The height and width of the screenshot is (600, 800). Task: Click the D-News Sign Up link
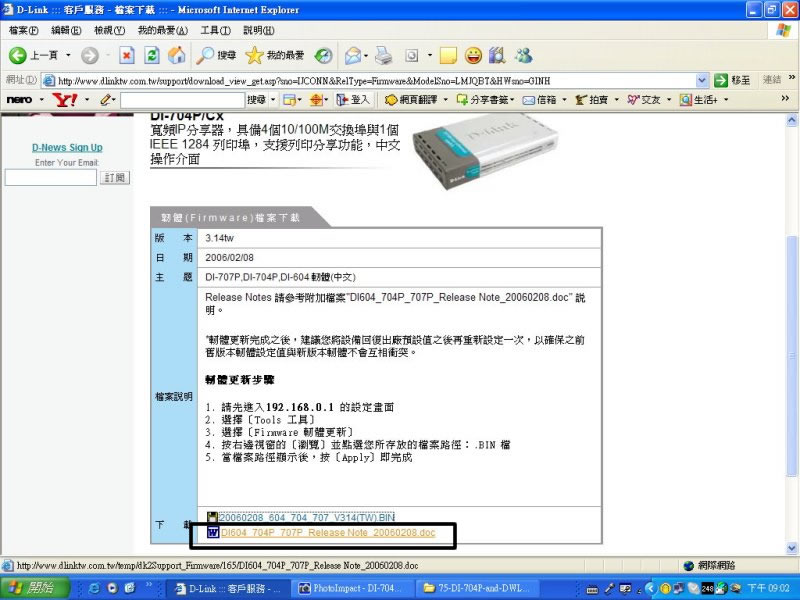67,147
